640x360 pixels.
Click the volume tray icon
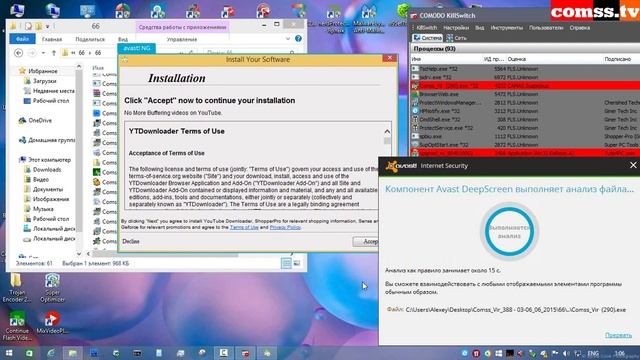click(566, 353)
